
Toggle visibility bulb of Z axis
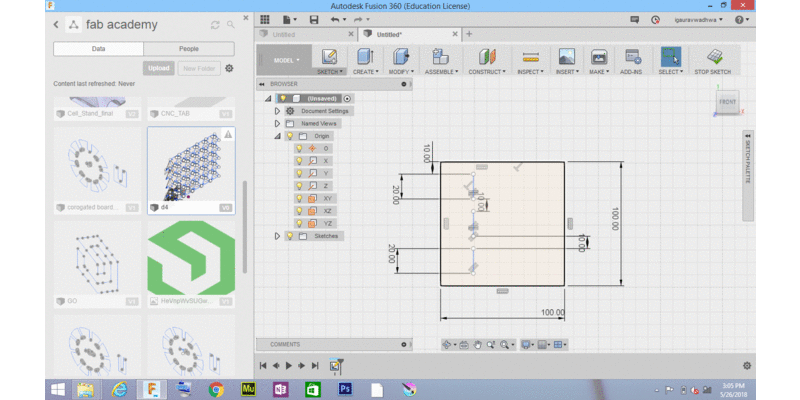coord(299,186)
